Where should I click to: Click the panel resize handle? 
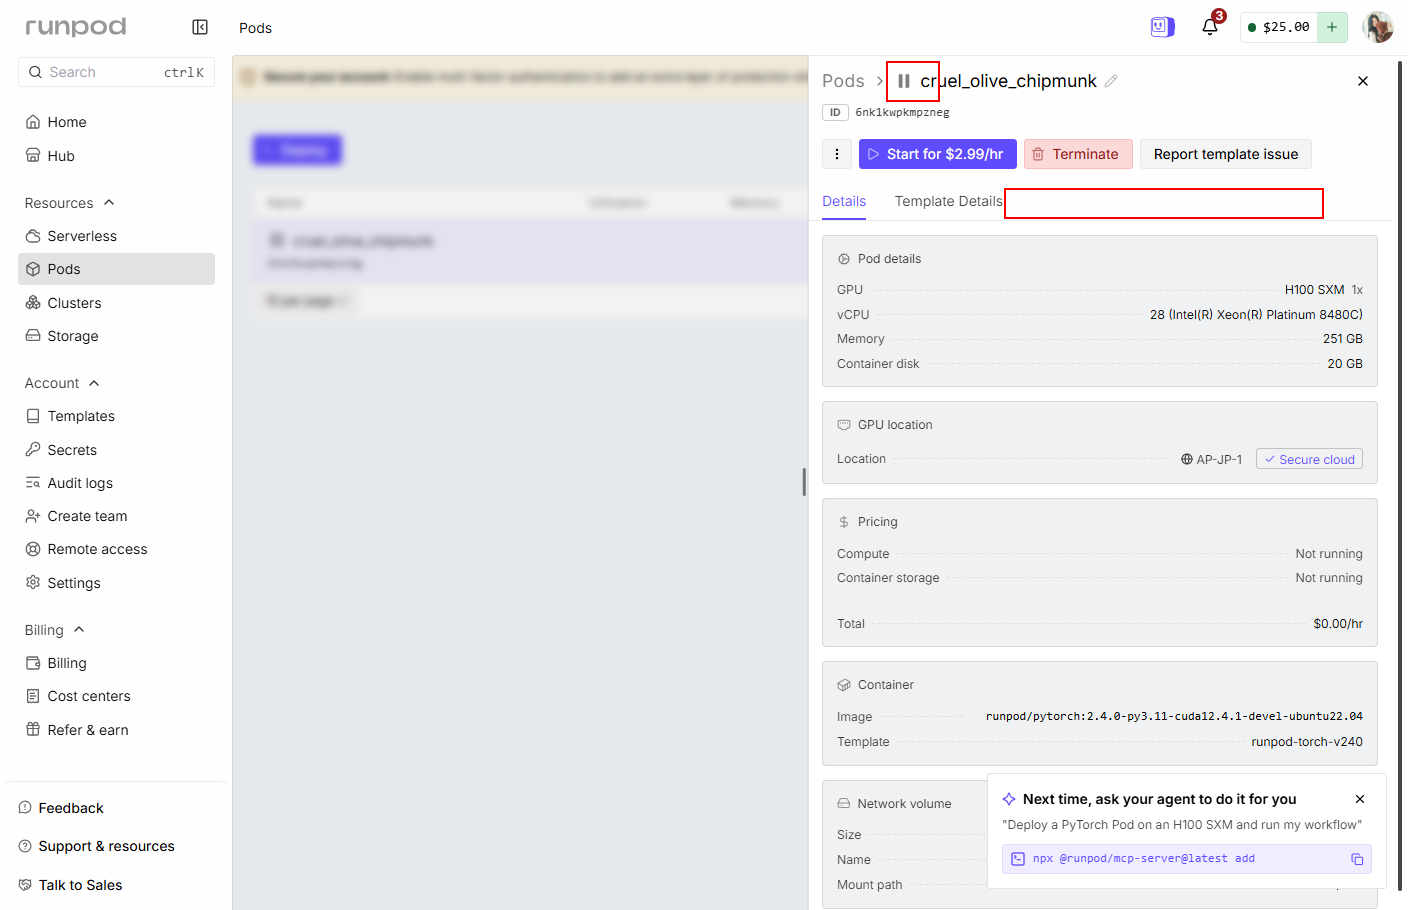(x=804, y=482)
